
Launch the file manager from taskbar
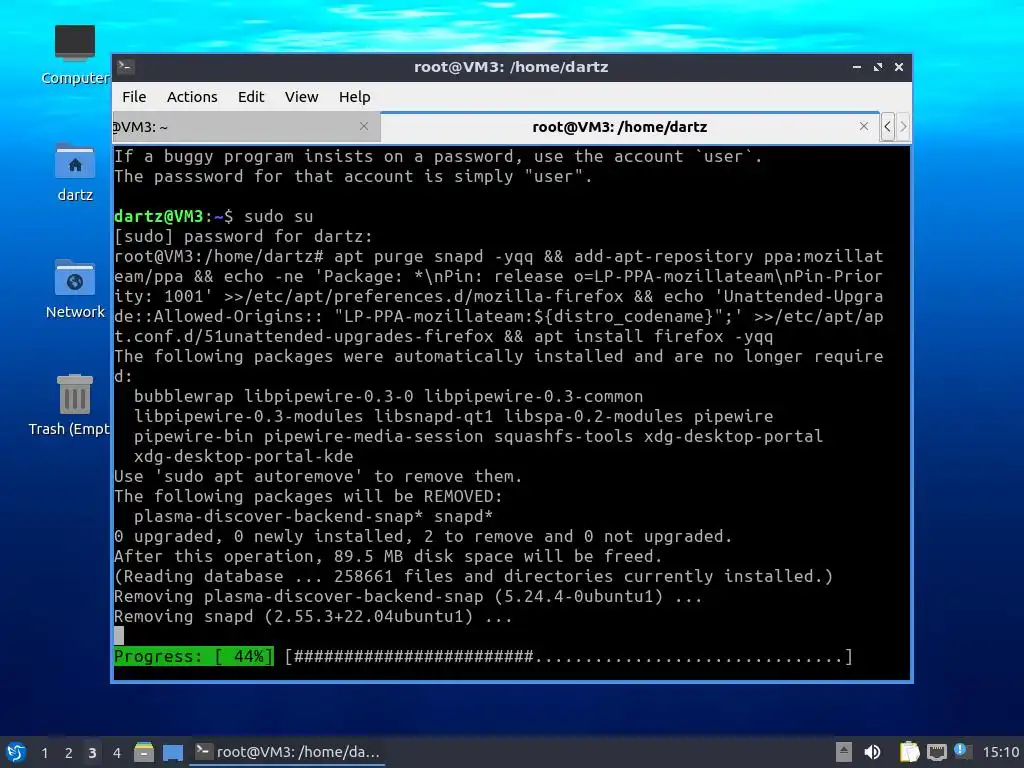coord(144,752)
